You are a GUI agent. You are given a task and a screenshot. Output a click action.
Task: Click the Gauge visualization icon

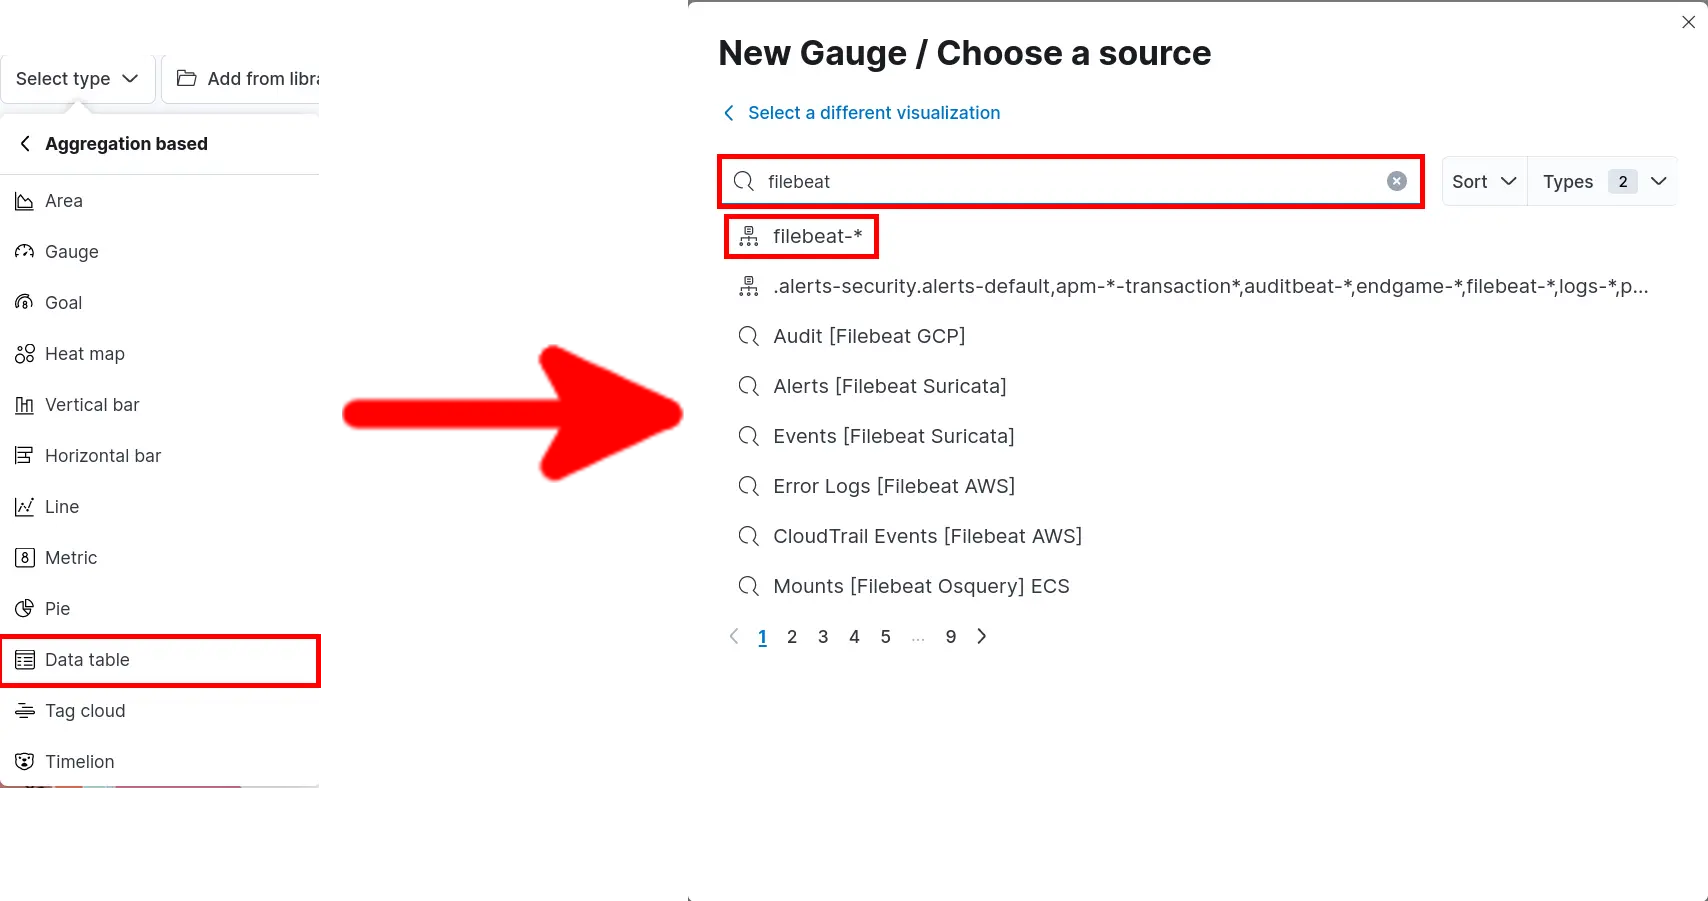click(24, 251)
